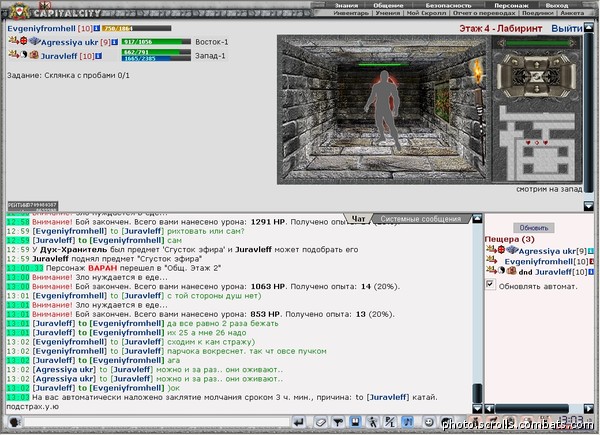Click Juravleff's blue mana bar 1665/2385
Image resolution: width=600 pixels, height=435 pixels.
click(x=156, y=59)
